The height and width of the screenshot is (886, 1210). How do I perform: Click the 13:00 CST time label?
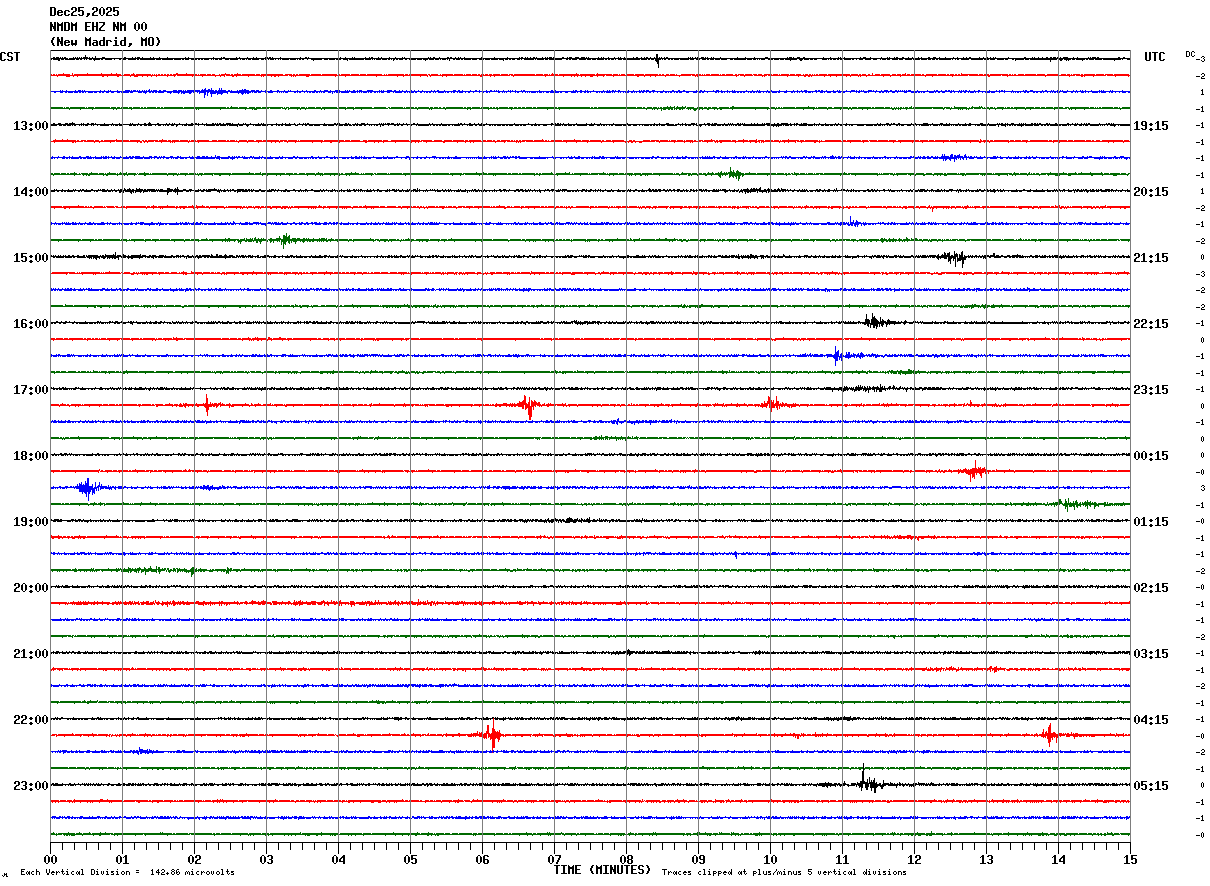pos(30,126)
